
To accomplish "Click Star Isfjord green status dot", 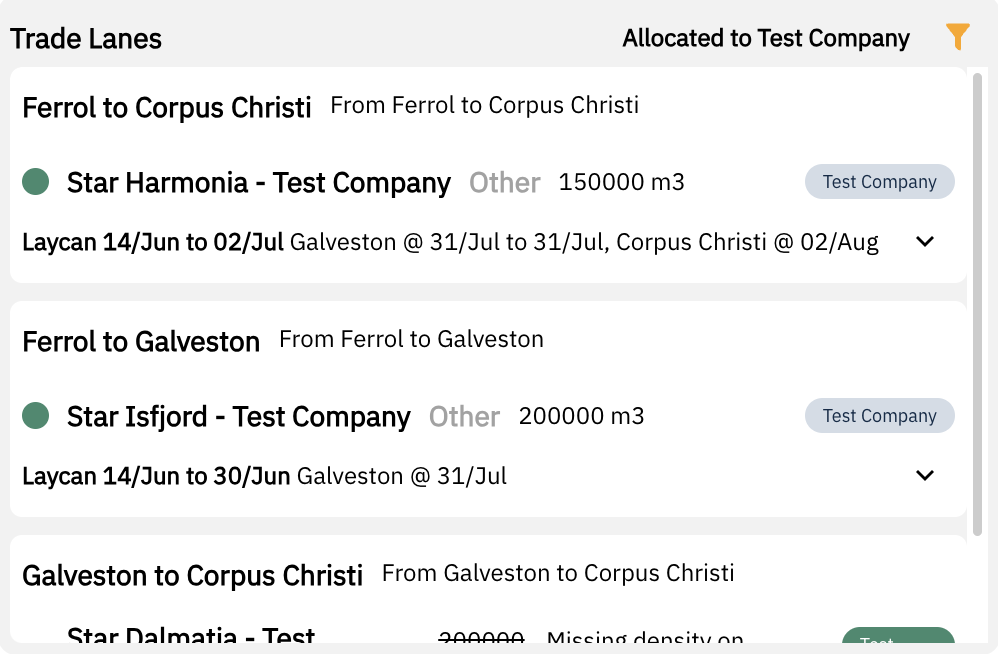I will tap(36, 416).
